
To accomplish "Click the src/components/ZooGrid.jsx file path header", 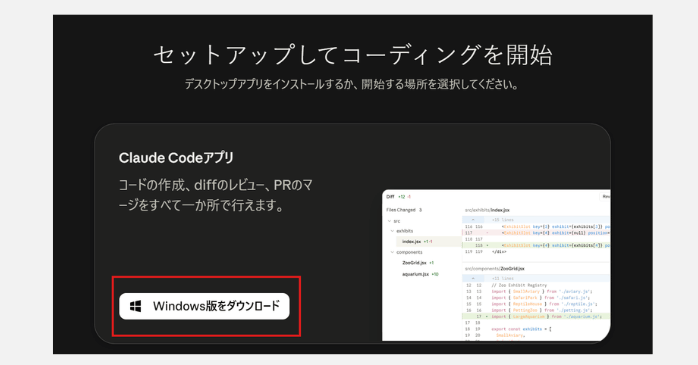I will (495, 269).
